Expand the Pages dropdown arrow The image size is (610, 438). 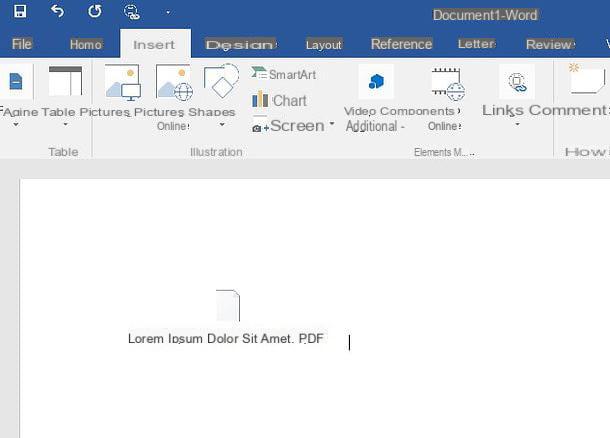coord(16,125)
